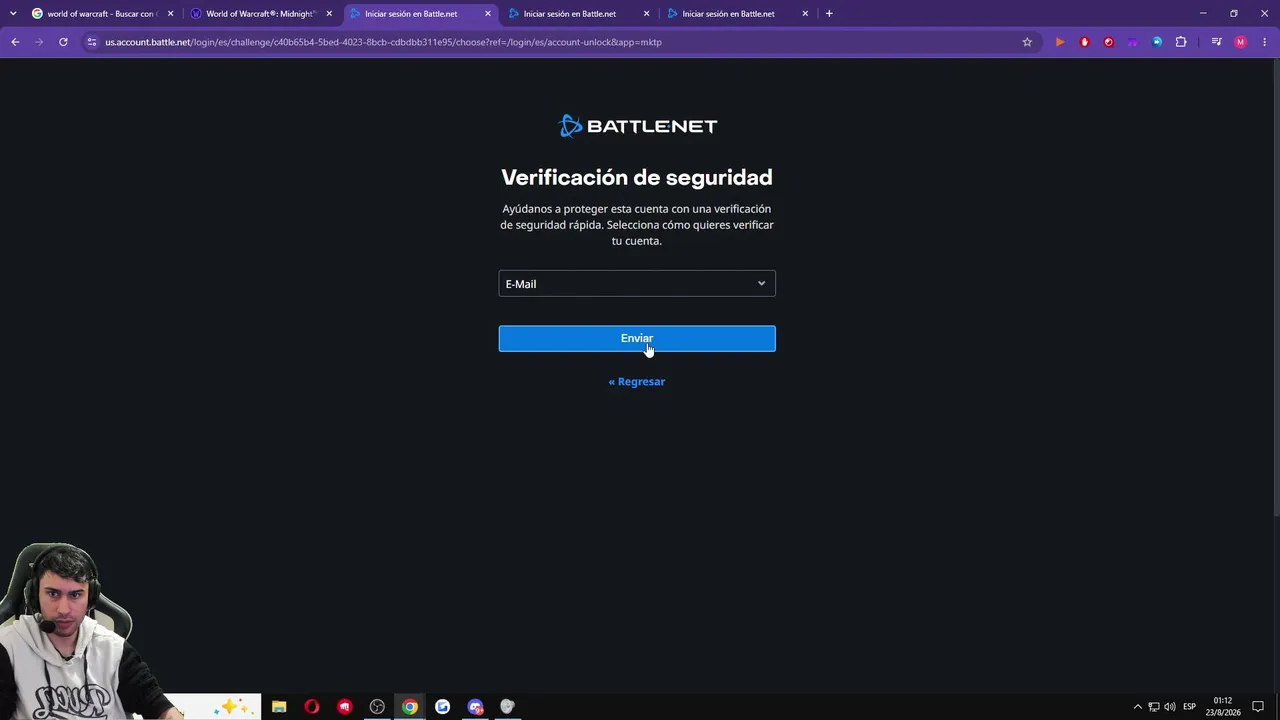1280x720 pixels.
Task: Open OBS Studio from the taskbar
Action: (377, 707)
